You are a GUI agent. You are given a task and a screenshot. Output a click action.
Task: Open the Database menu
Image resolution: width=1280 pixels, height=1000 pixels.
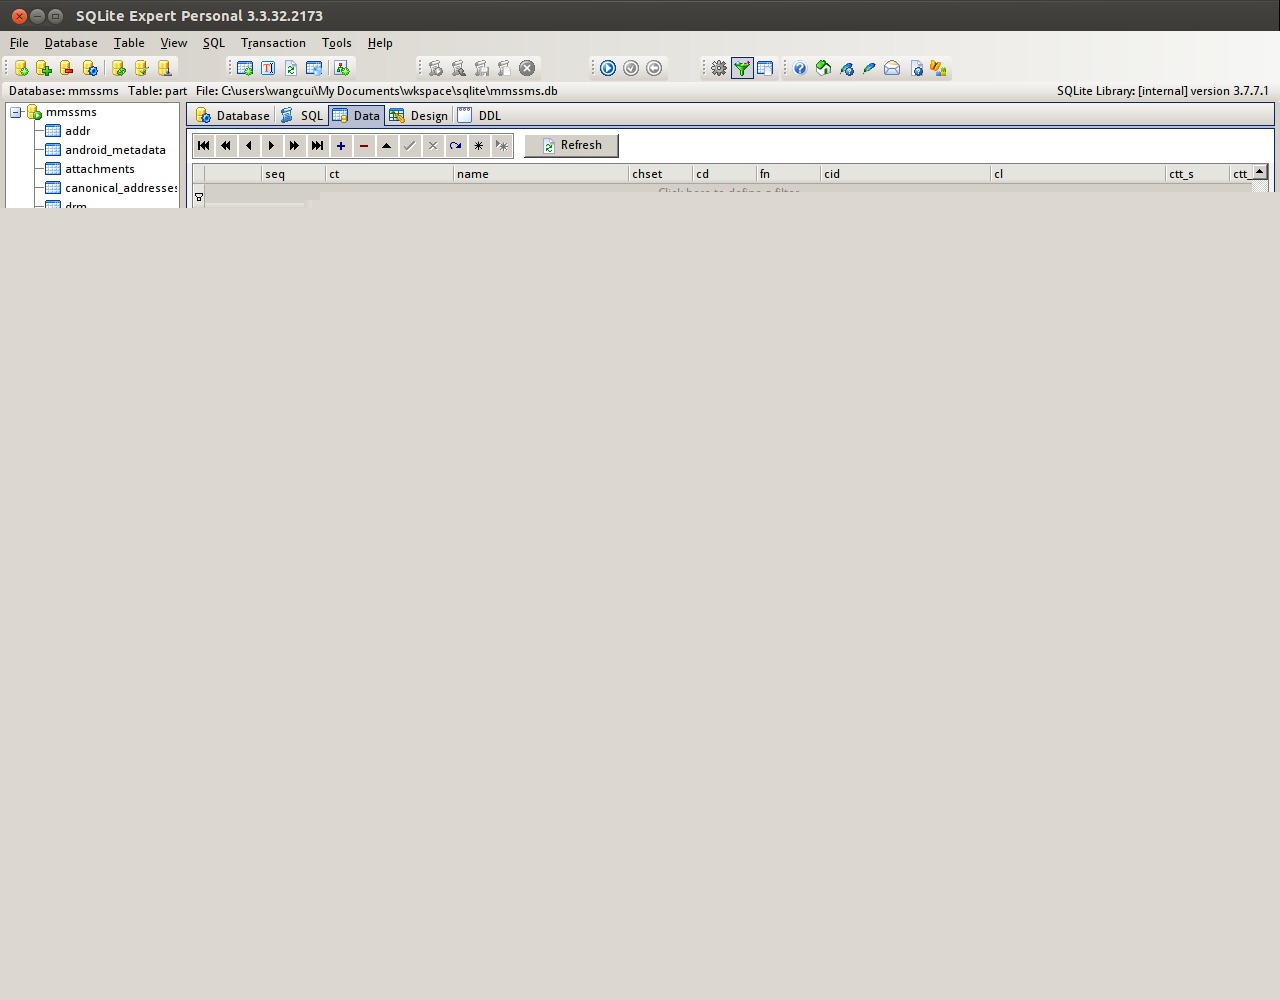point(71,43)
